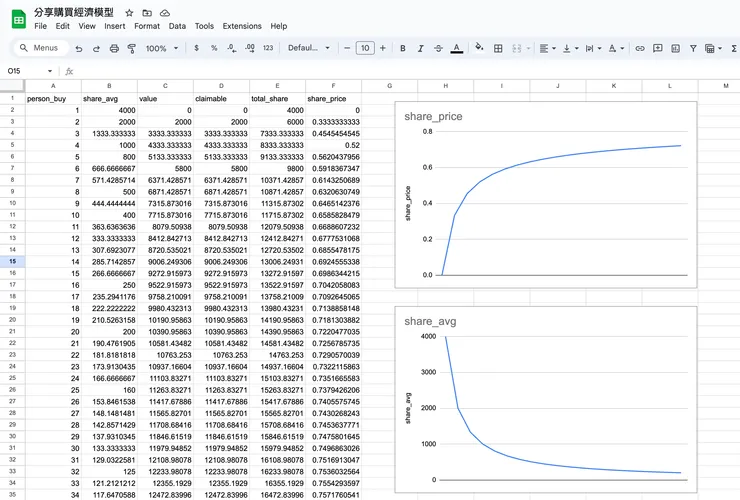740x500 pixels.
Task: Open the zoom 100% dropdown
Action: tap(160, 48)
